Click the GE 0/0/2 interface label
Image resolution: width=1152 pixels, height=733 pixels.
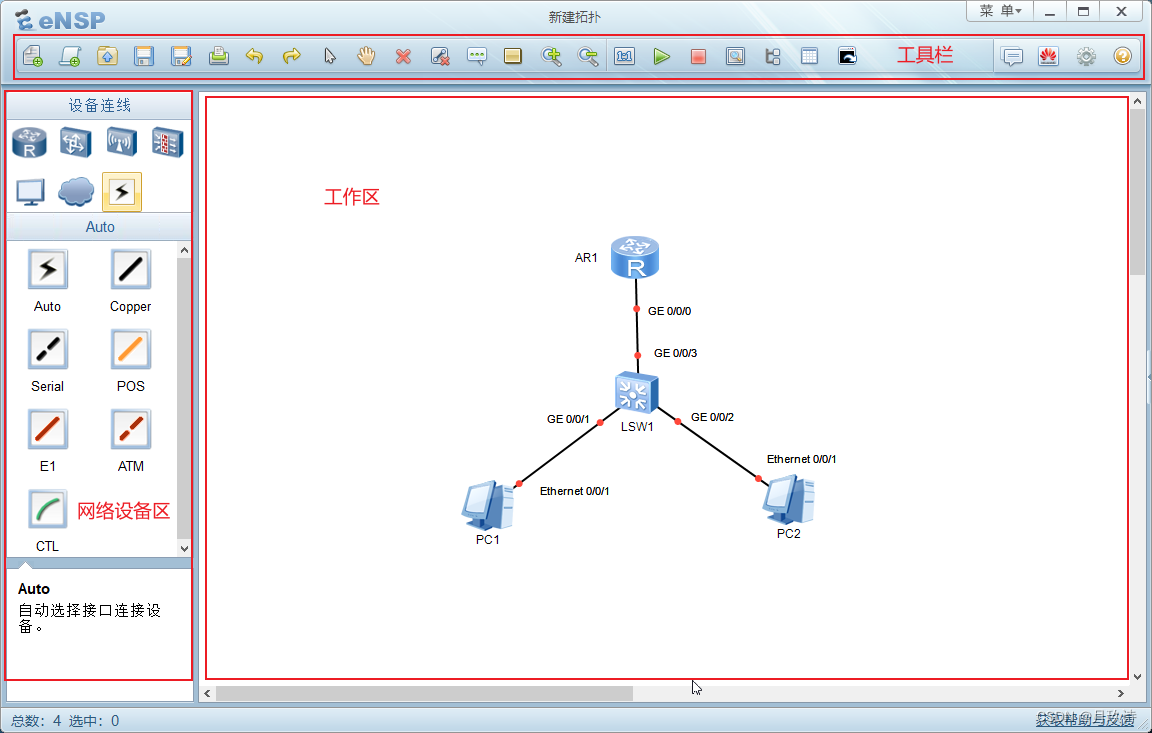point(712,417)
